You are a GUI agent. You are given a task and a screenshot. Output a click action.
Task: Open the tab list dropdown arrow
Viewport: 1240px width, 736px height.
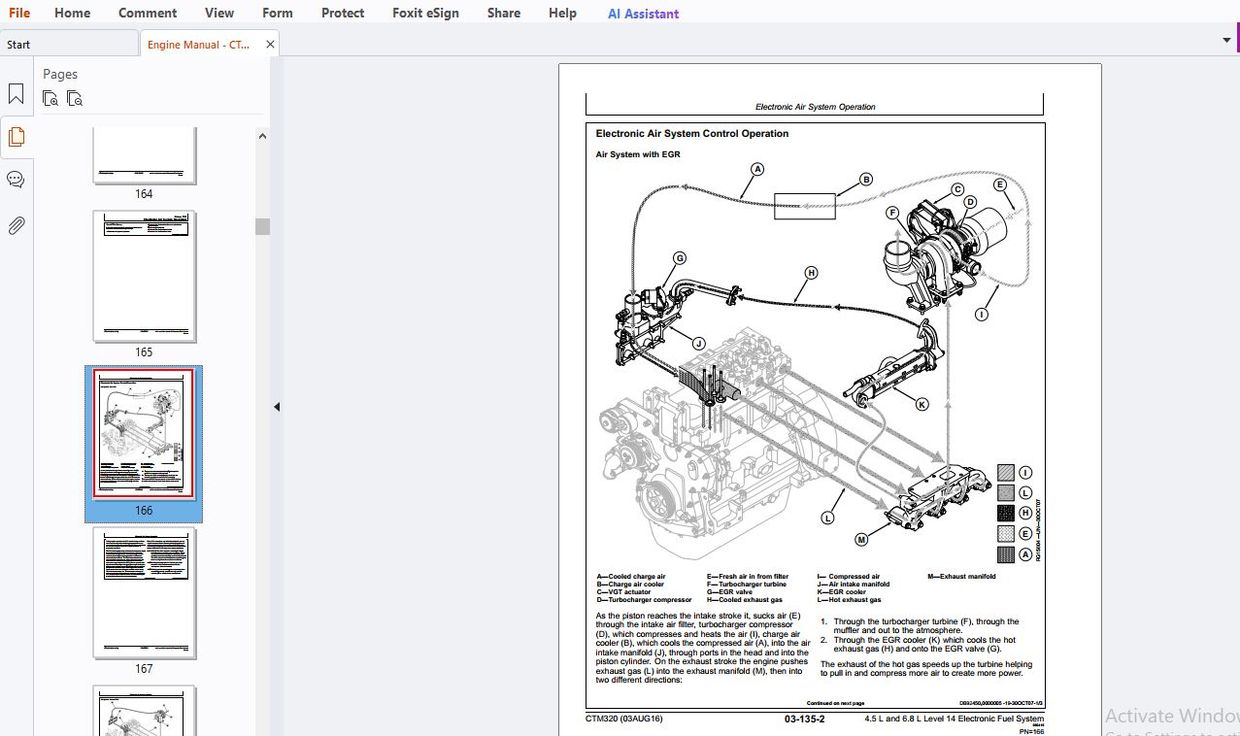[x=1227, y=40]
